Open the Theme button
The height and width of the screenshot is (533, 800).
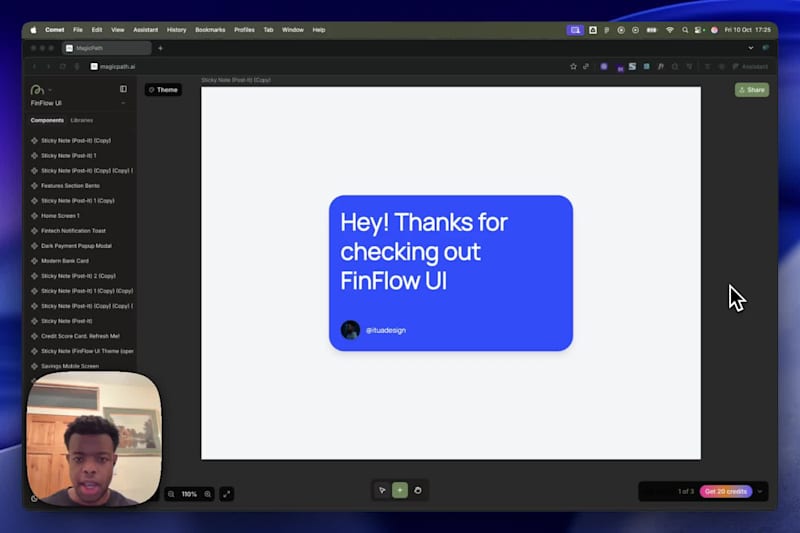163,90
